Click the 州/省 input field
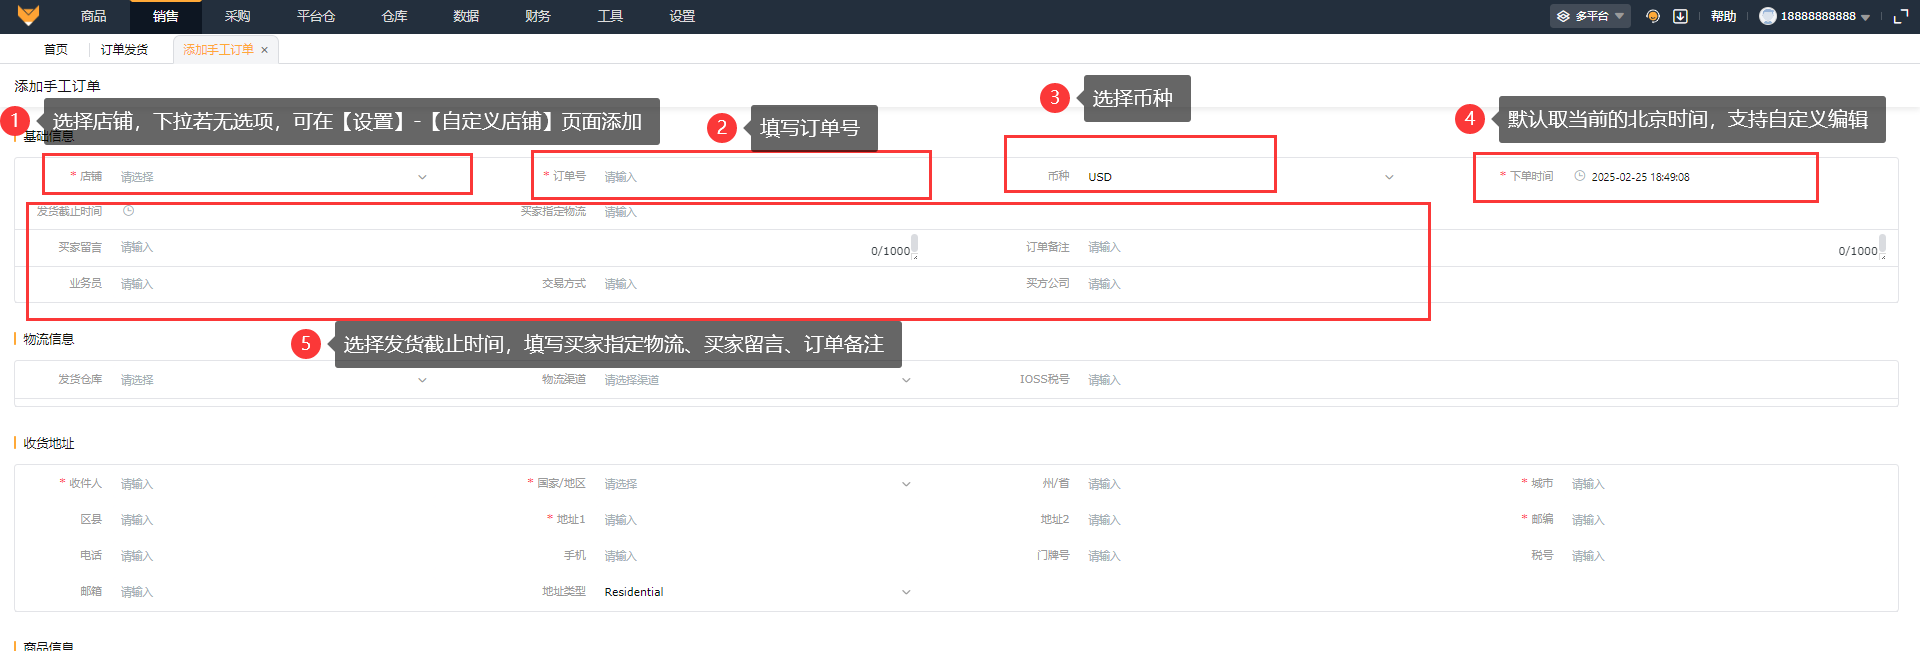The image size is (1920, 651). 1240,484
